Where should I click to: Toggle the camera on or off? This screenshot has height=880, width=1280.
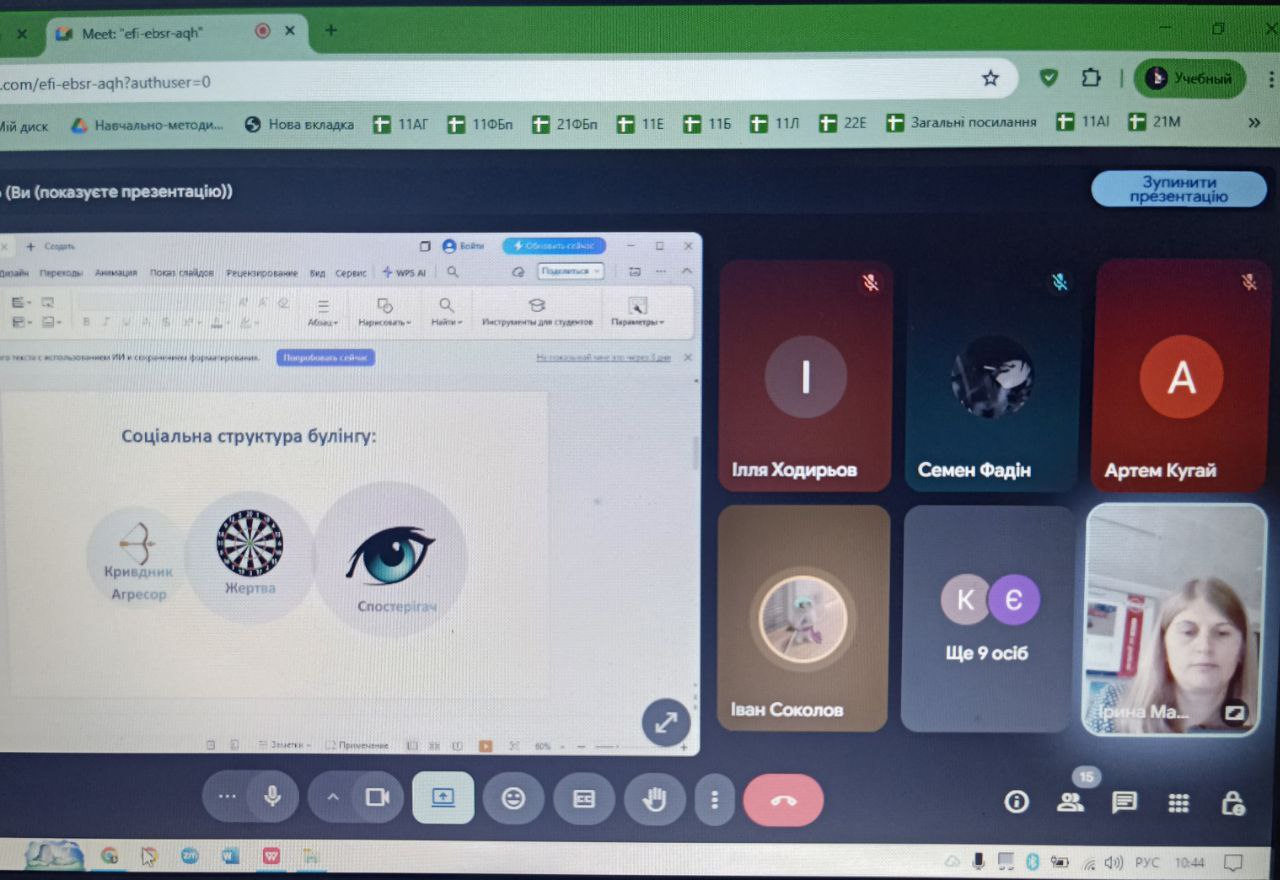pyautogui.click(x=377, y=797)
